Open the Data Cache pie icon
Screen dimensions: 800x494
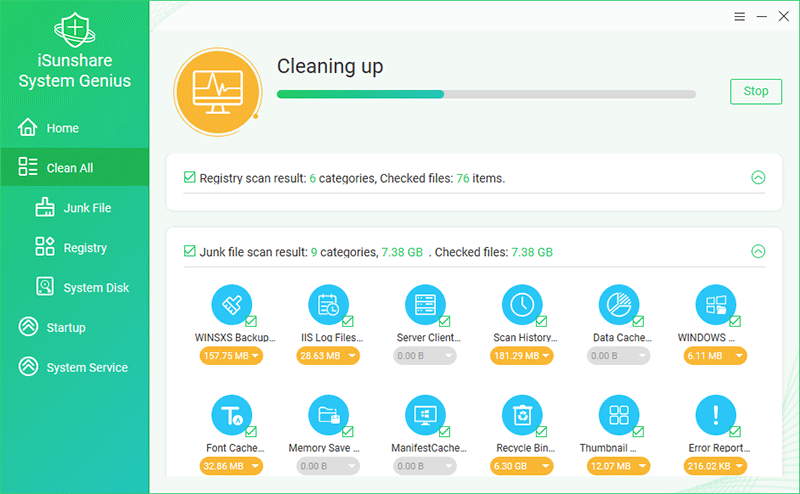tap(619, 305)
